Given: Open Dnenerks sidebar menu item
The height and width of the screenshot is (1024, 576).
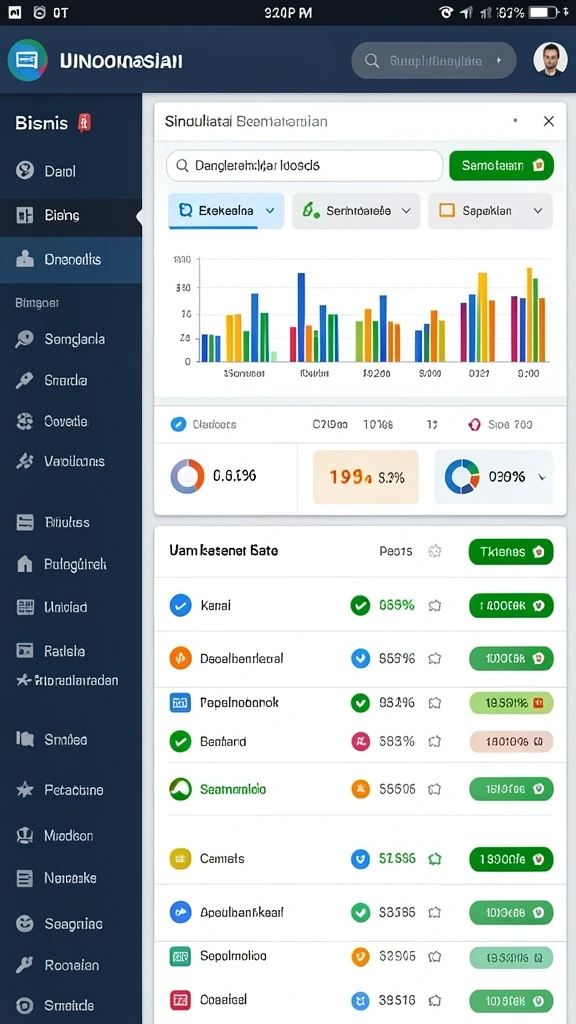Looking at the screenshot, I should [71, 259].
